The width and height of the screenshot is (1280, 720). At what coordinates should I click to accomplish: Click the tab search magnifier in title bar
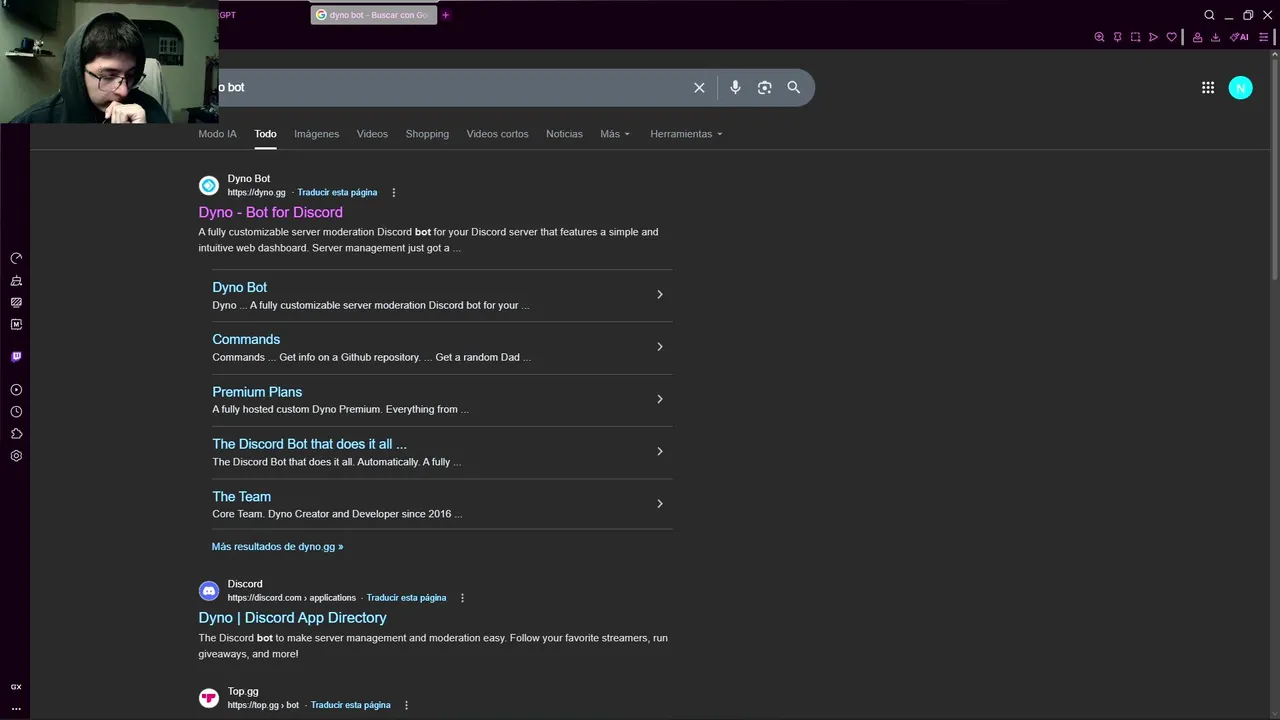1209,15
